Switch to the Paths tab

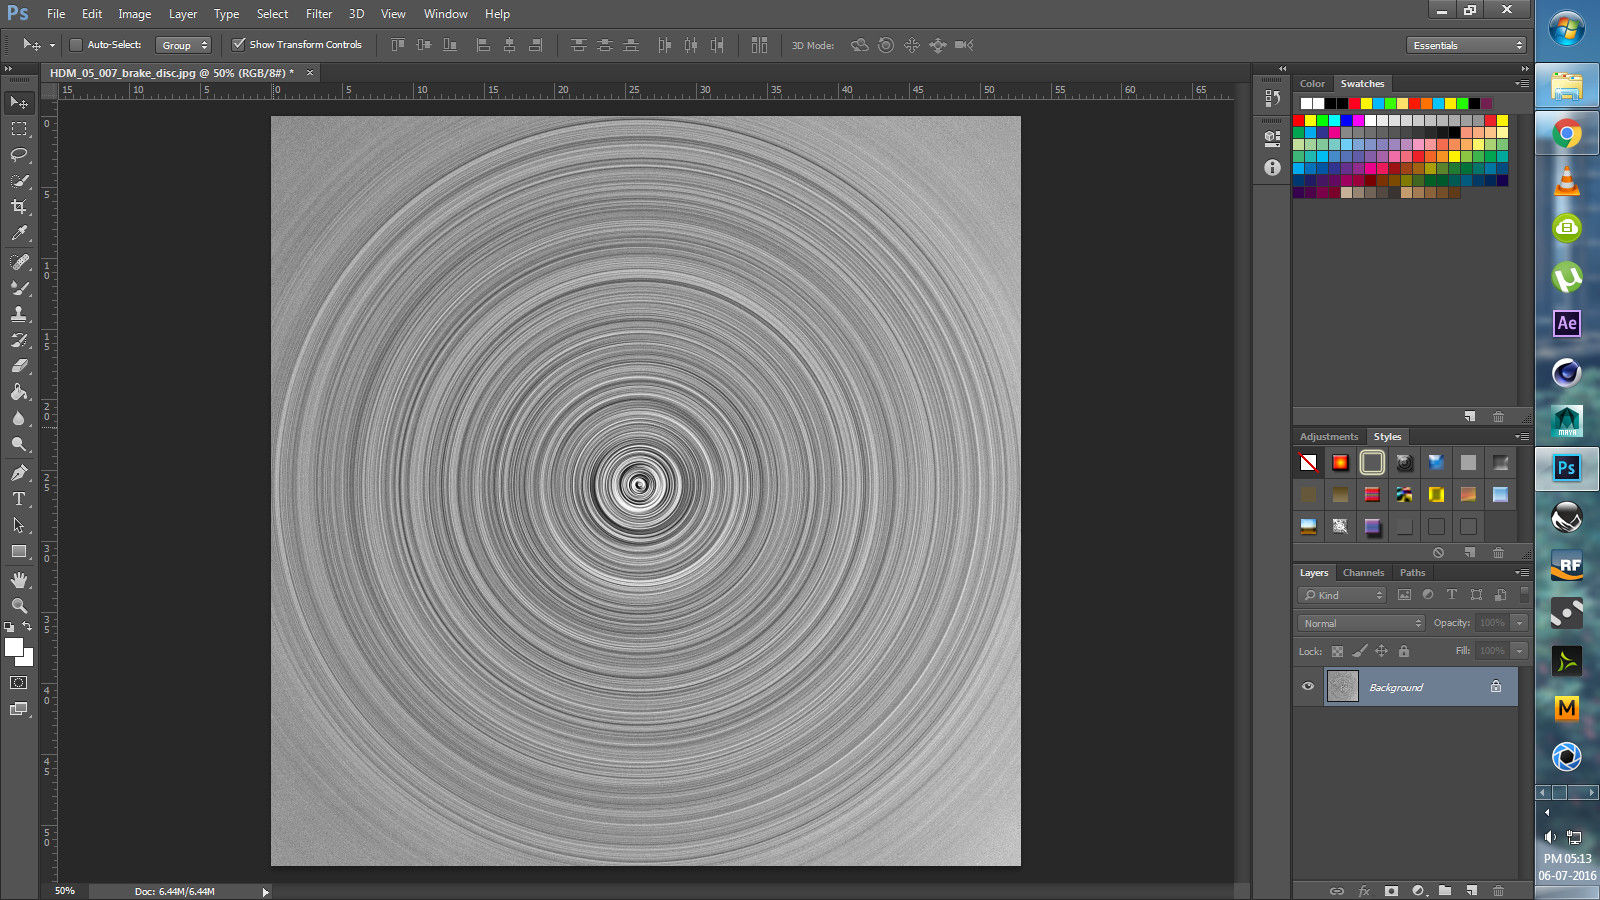[x=1412, y=573]
